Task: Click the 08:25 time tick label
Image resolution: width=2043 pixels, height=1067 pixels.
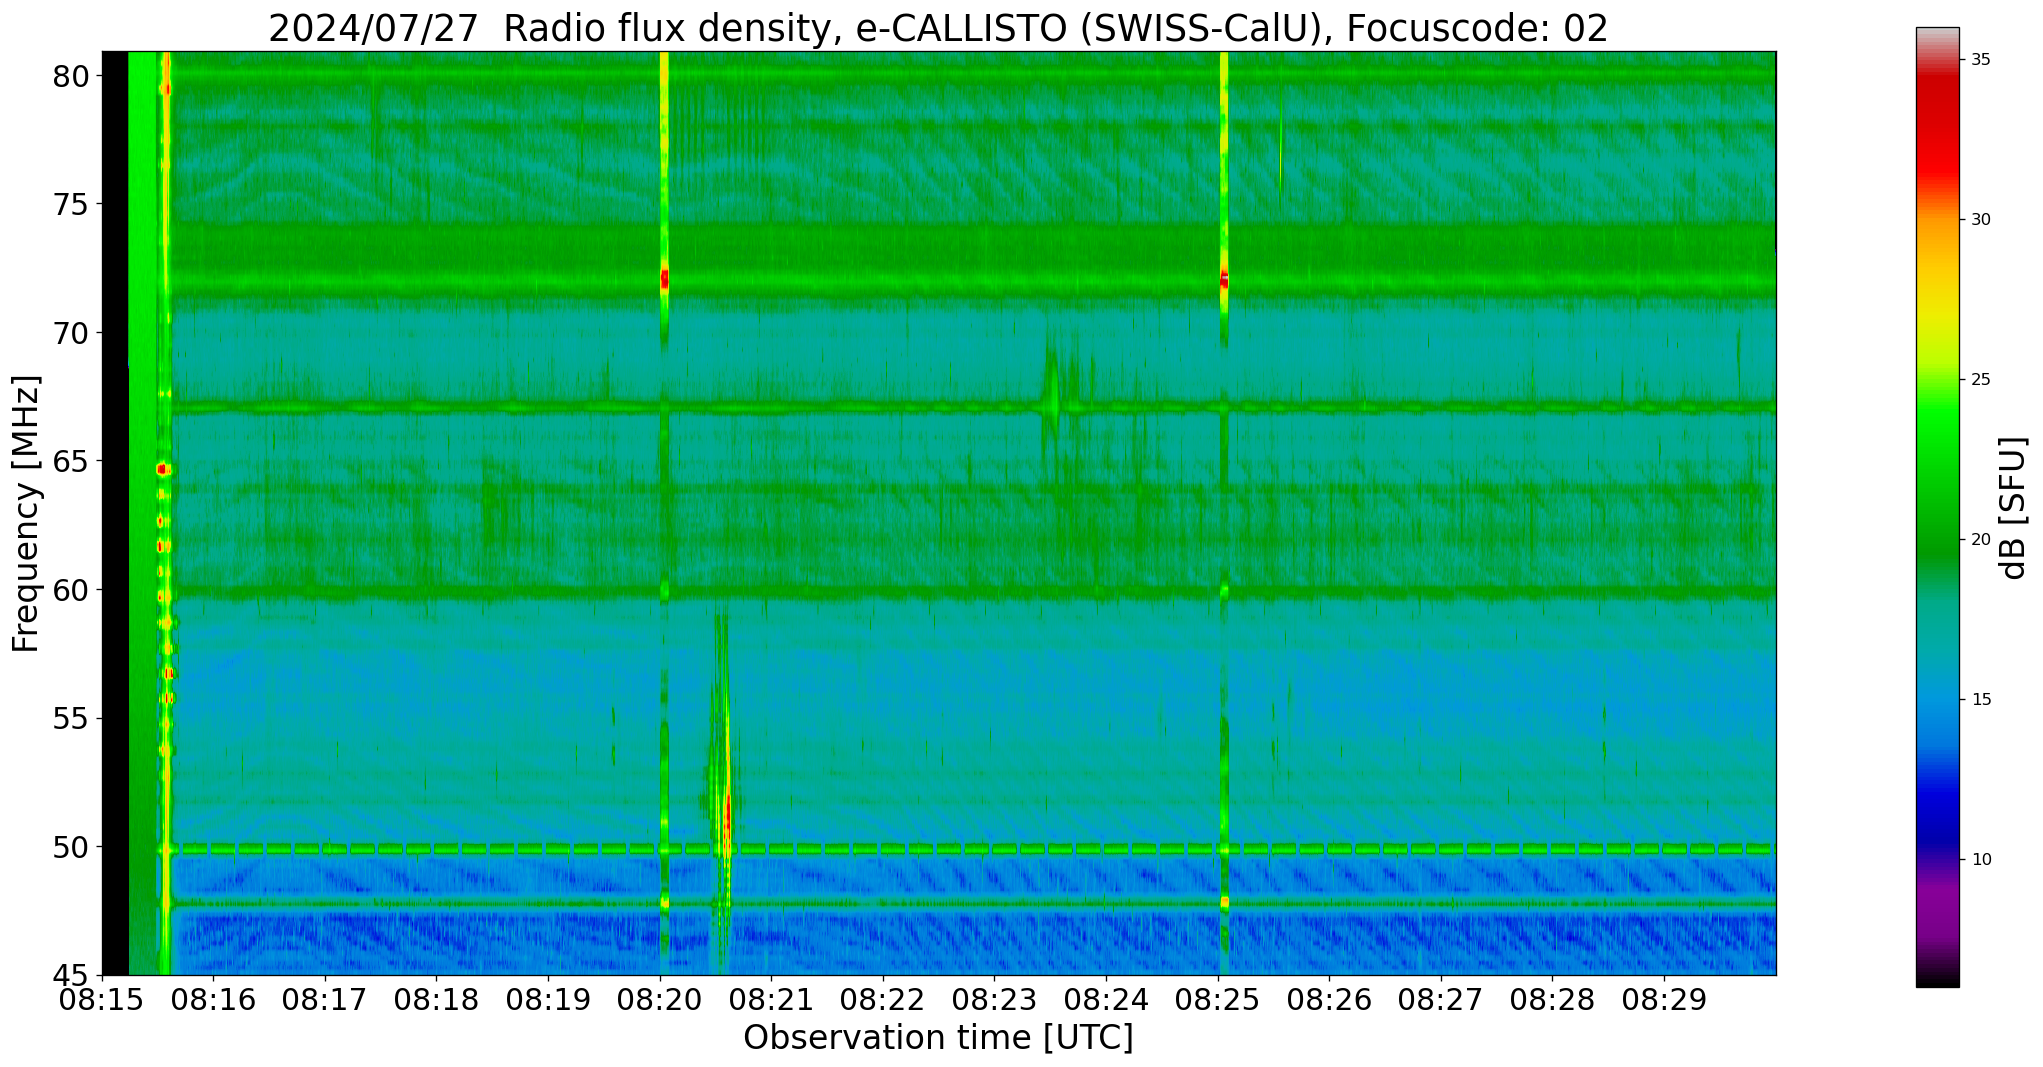Action: tap(1218, 999)
